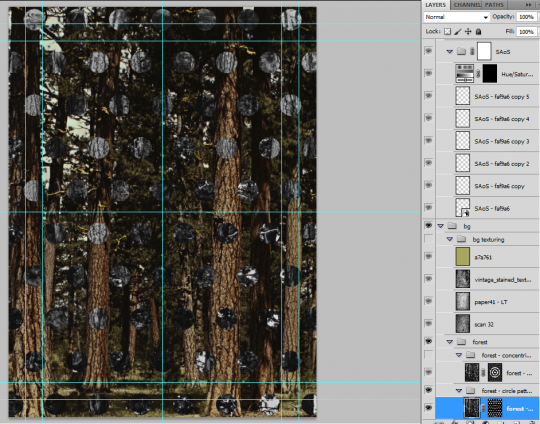Collapse the forest group triangle
Screen dimensions: 540x424
coord(449,342)
